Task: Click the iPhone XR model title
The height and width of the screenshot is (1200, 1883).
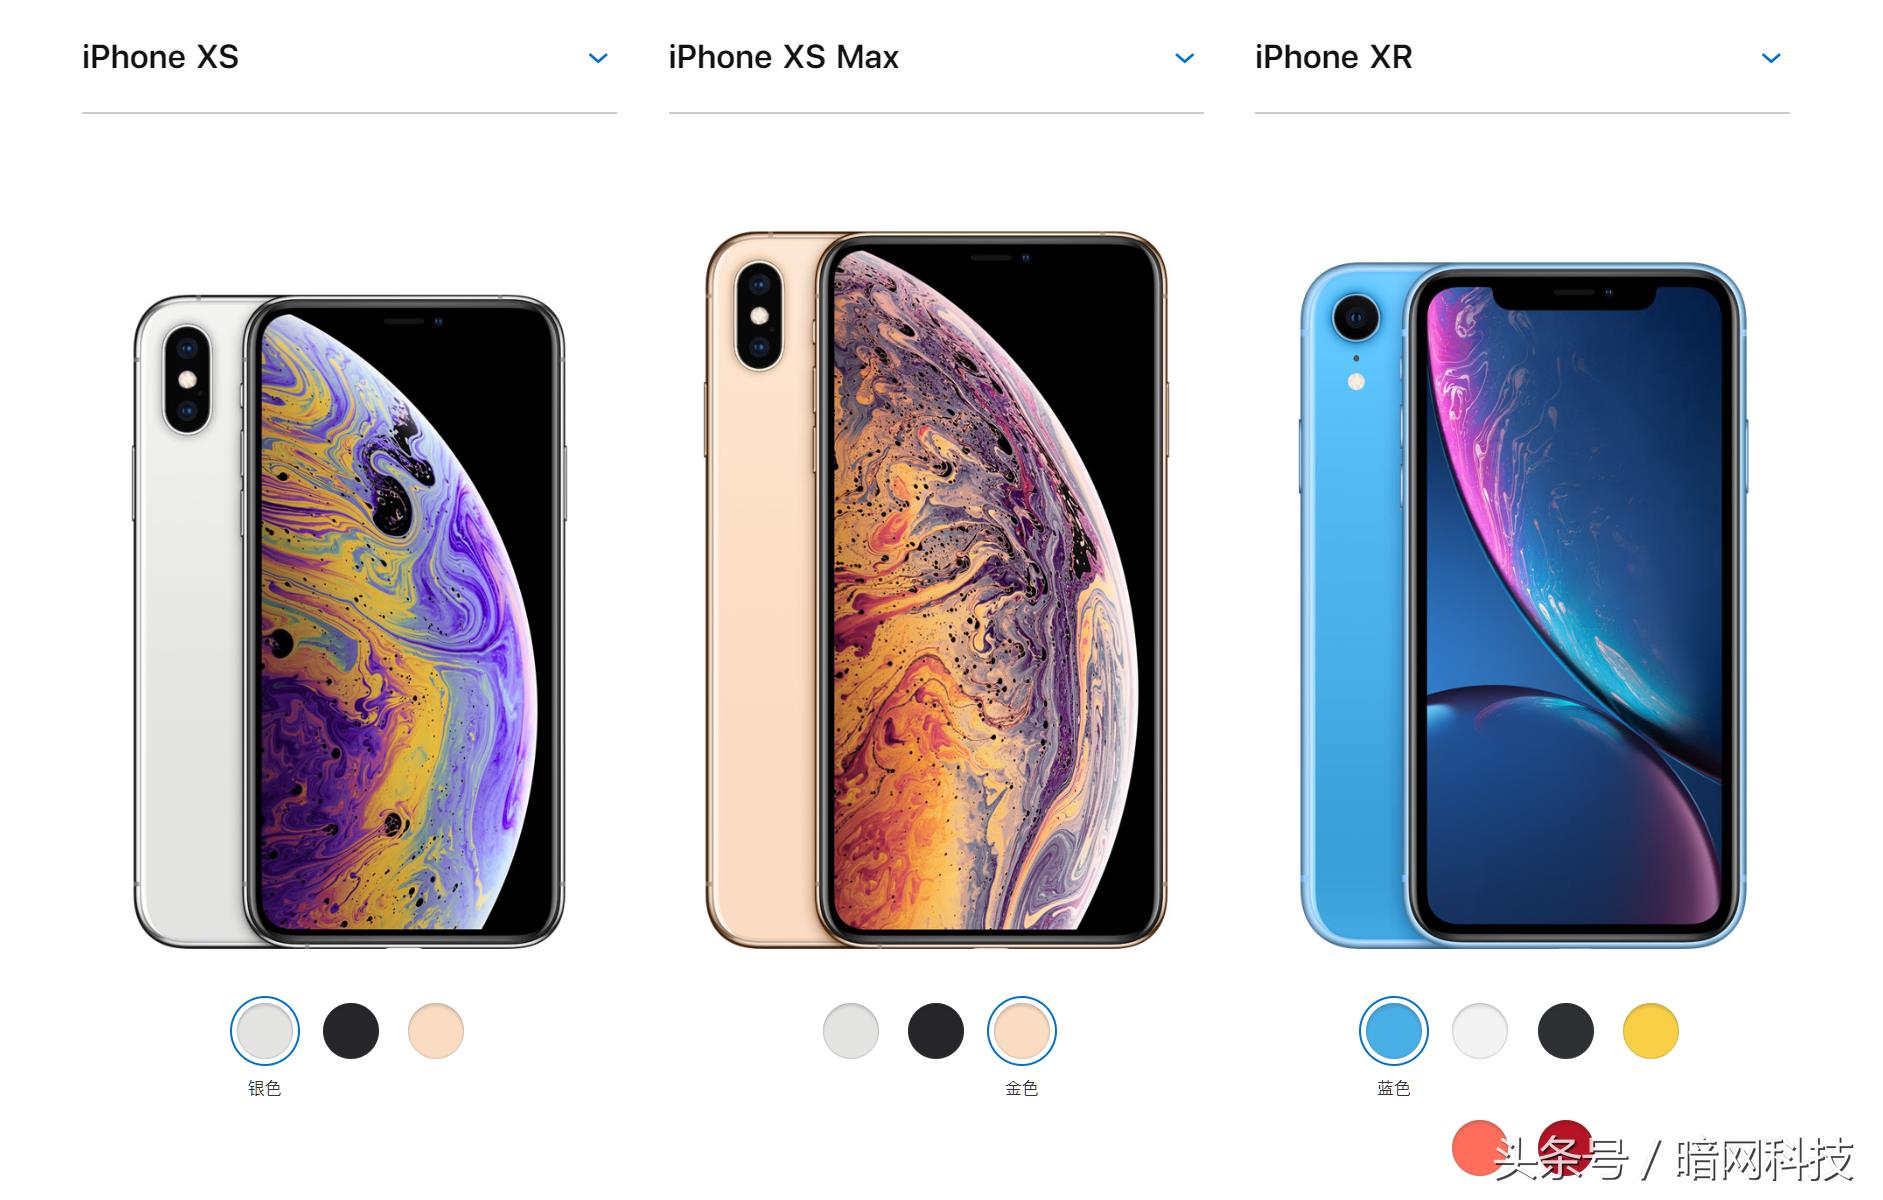Action: coord(1334,57)
